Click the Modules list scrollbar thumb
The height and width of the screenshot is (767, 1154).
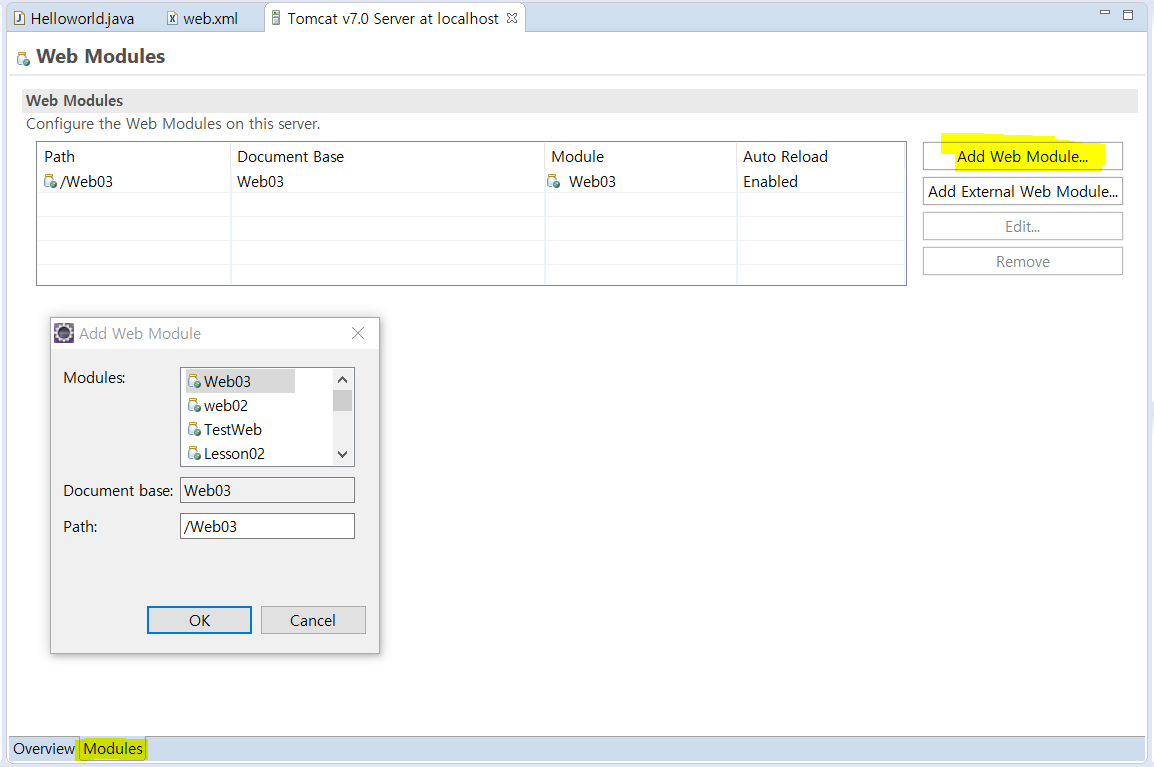342,400
